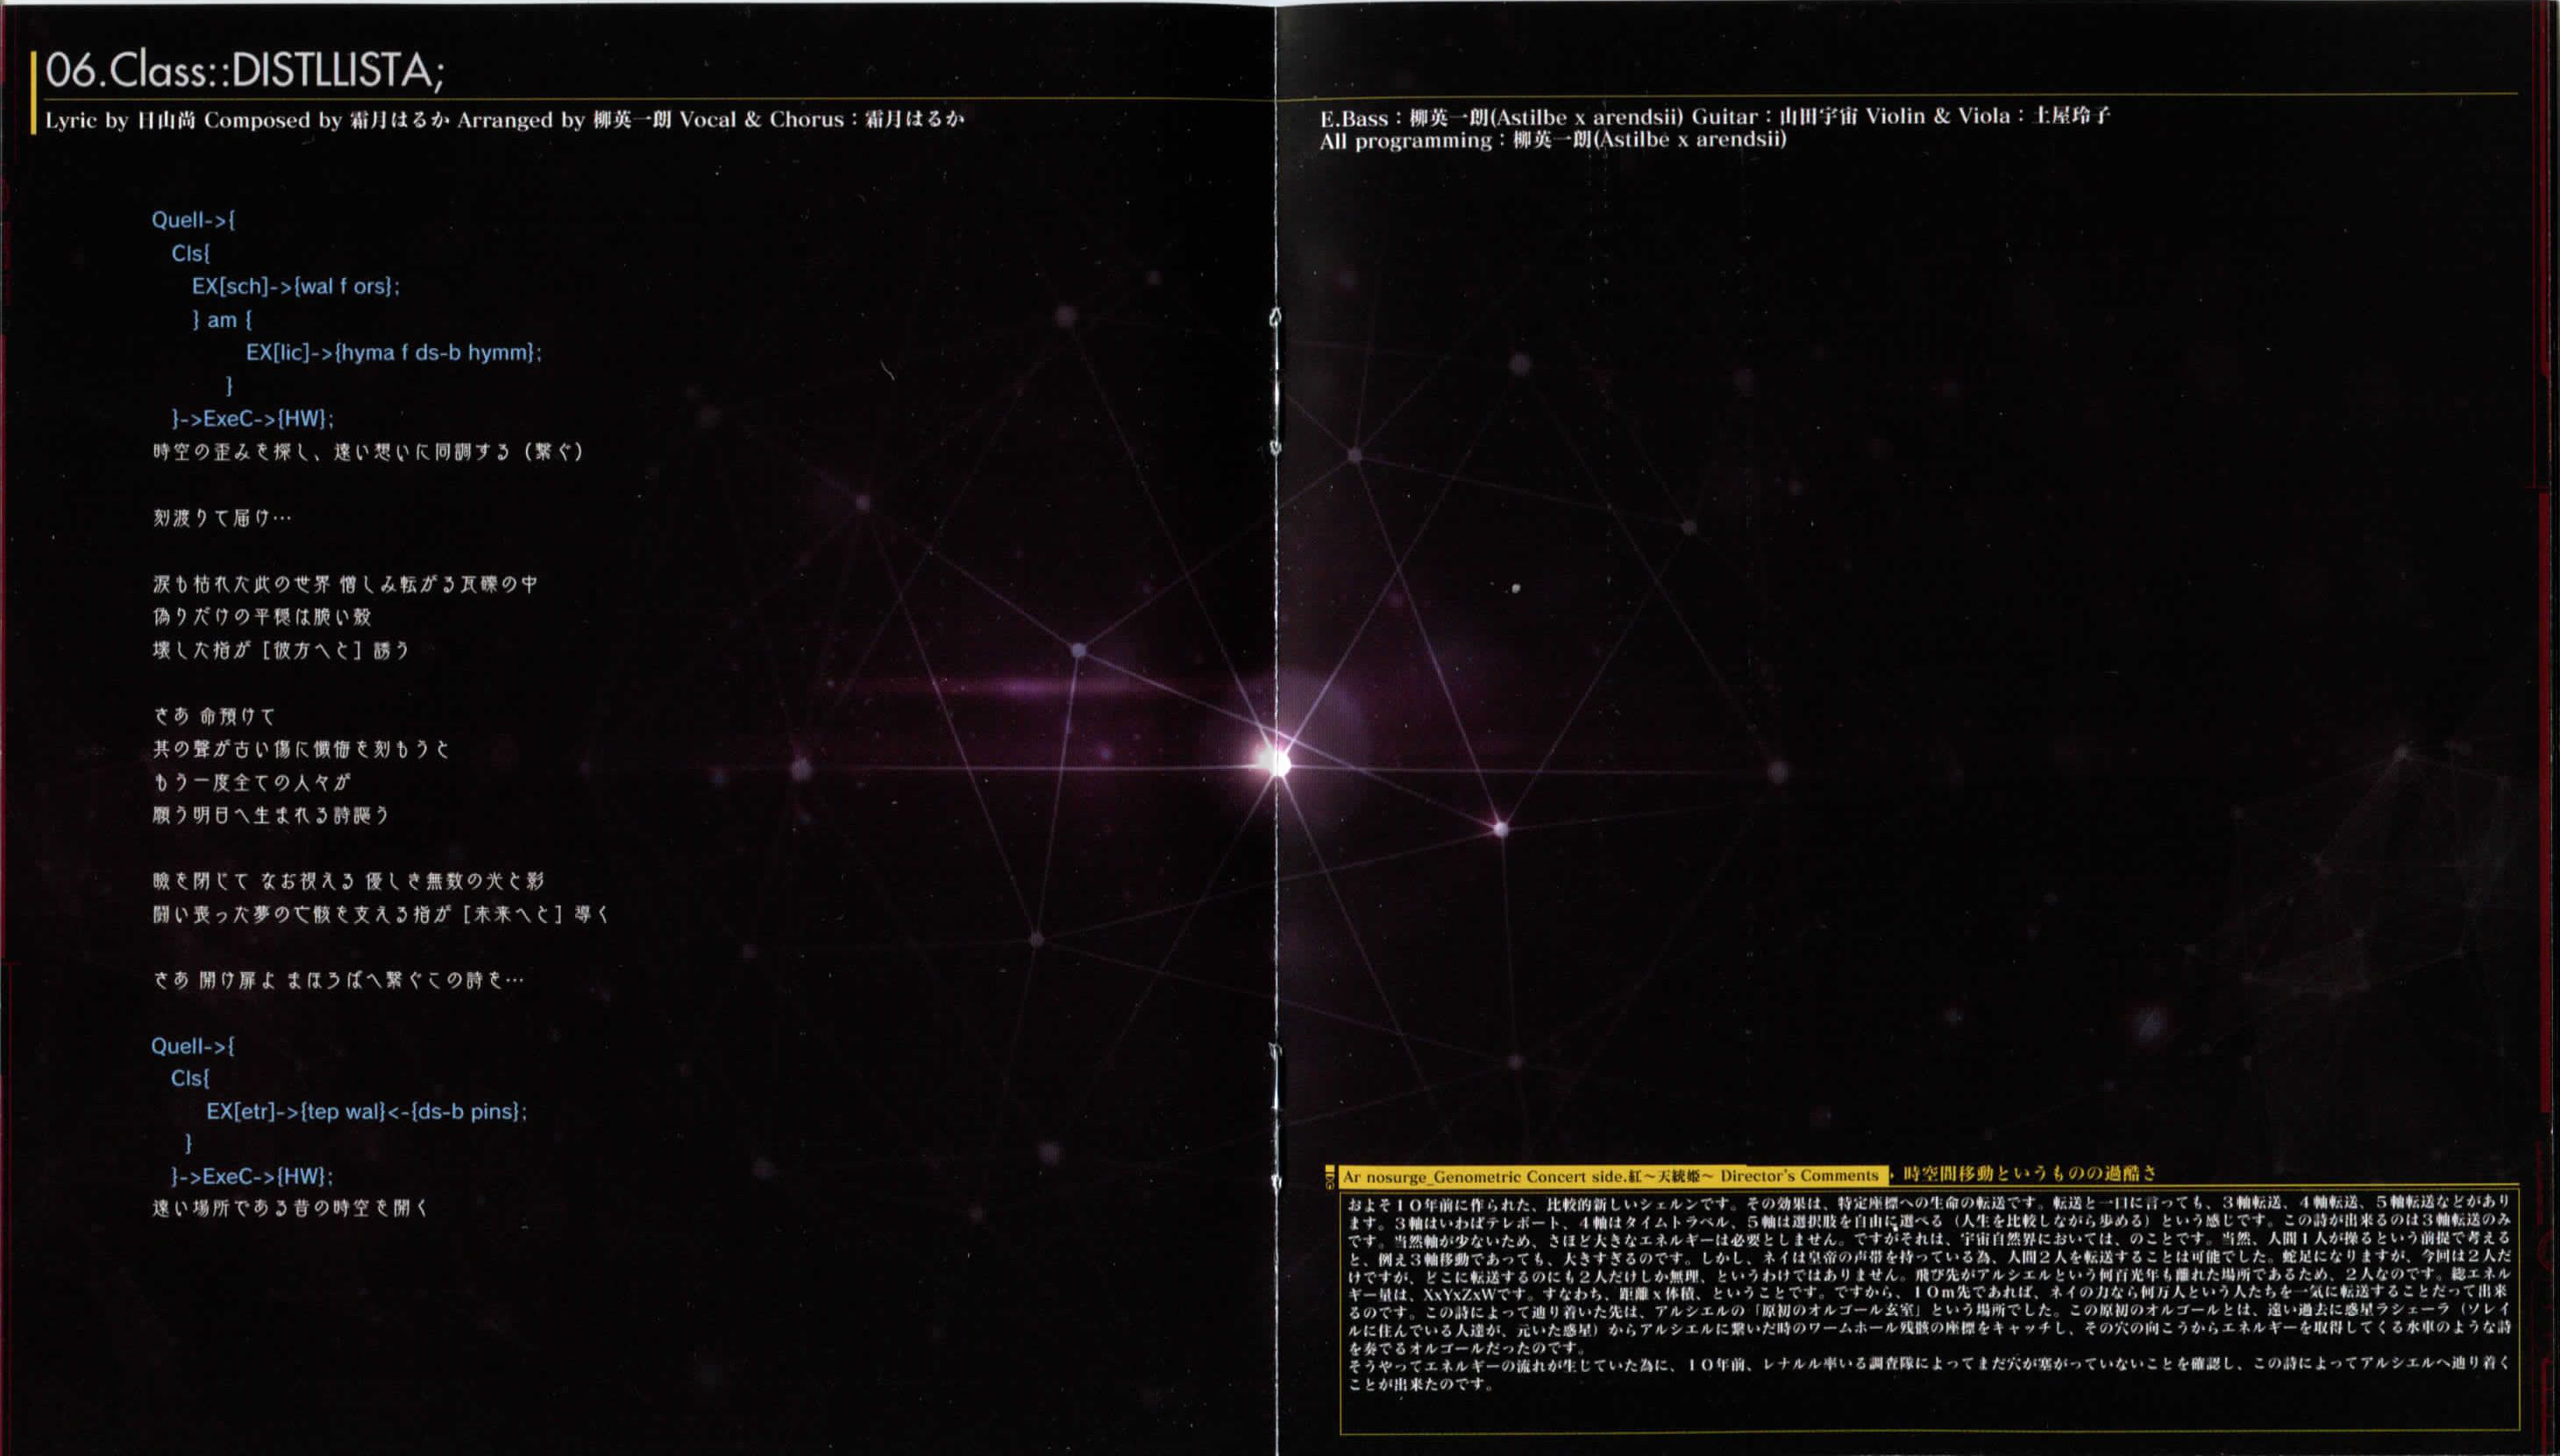Click the EX[sch]->{wal f ors}; line
Viewport: 2560px width, 1456px height.
tap(295, 286)
